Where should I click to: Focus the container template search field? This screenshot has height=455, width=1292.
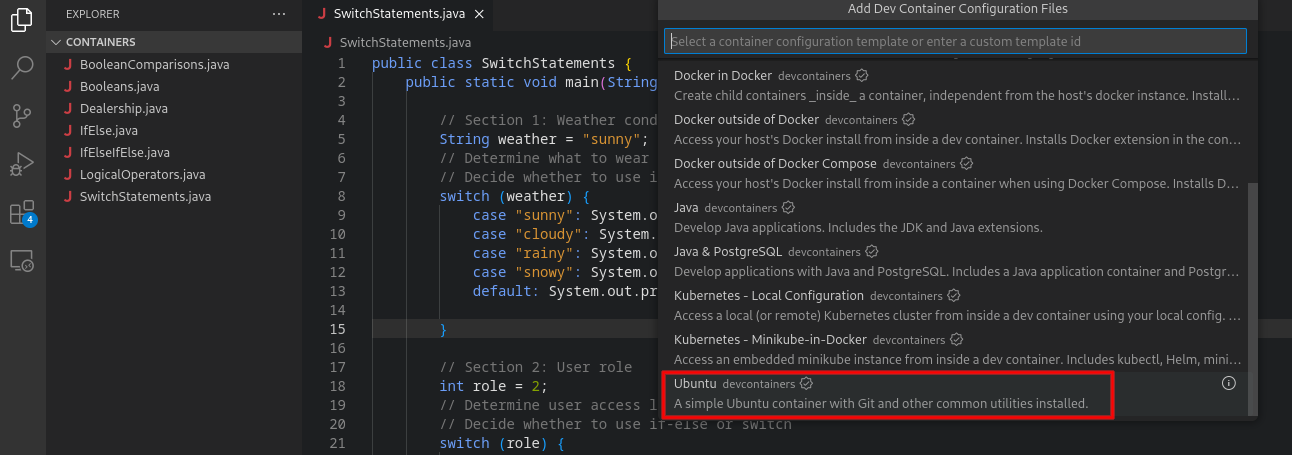point(955,41)
